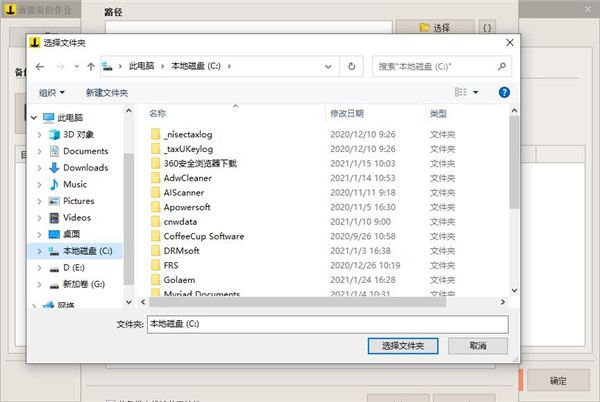Select the CoffeeCup Software folder
This screenshot has width=600, height=402.
(204, 236)
